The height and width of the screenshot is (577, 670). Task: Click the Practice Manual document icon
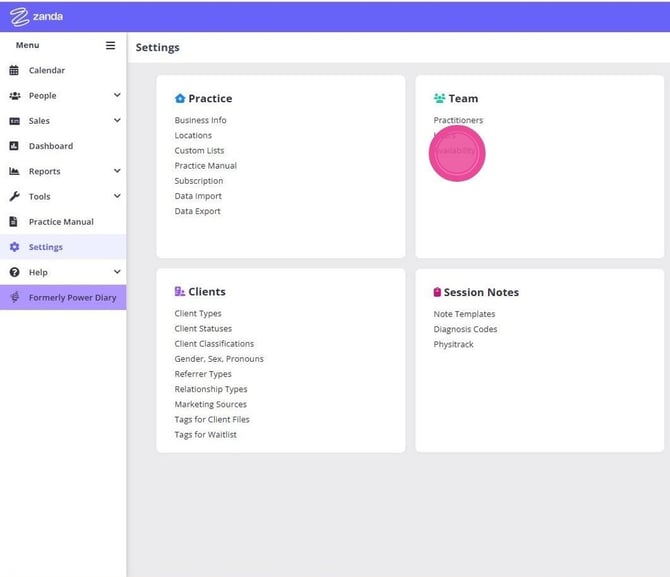pos(14,221)
